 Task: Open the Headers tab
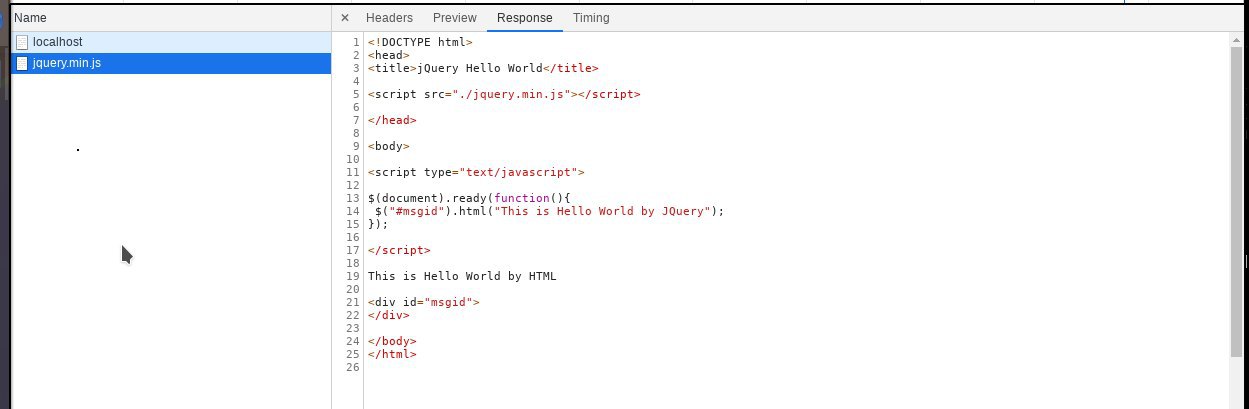tap(389, 18)
